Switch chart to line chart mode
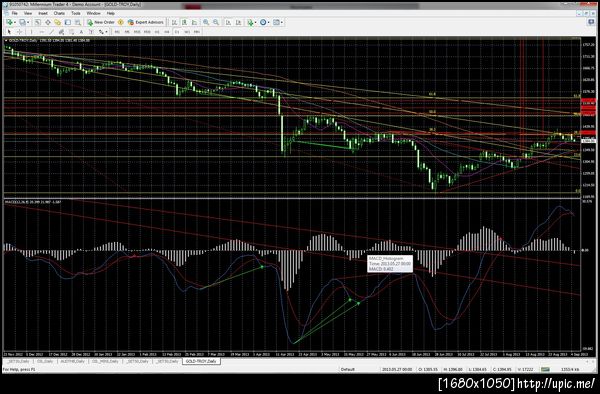The width and height of the screenshot is (600, 394). 194,22
